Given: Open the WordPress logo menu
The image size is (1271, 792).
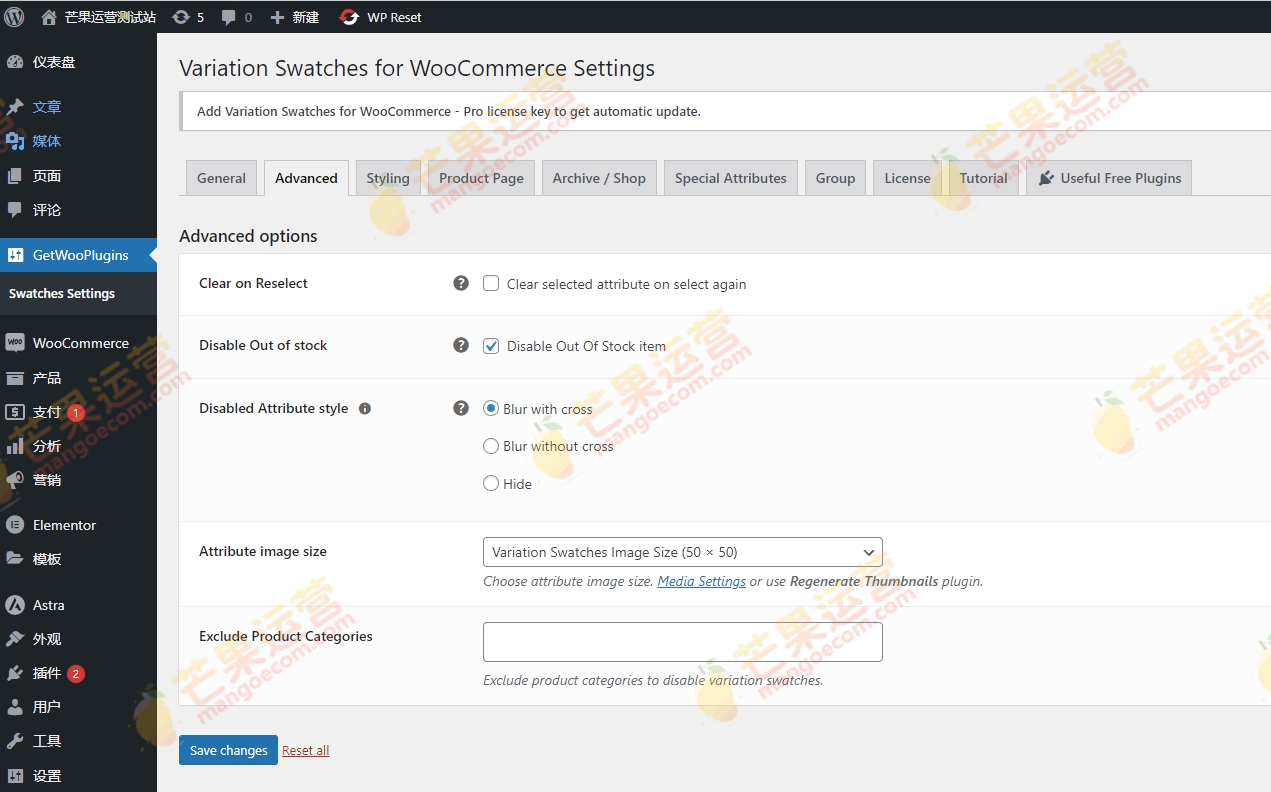Looking at the screenshot, I should coord(14,16).
